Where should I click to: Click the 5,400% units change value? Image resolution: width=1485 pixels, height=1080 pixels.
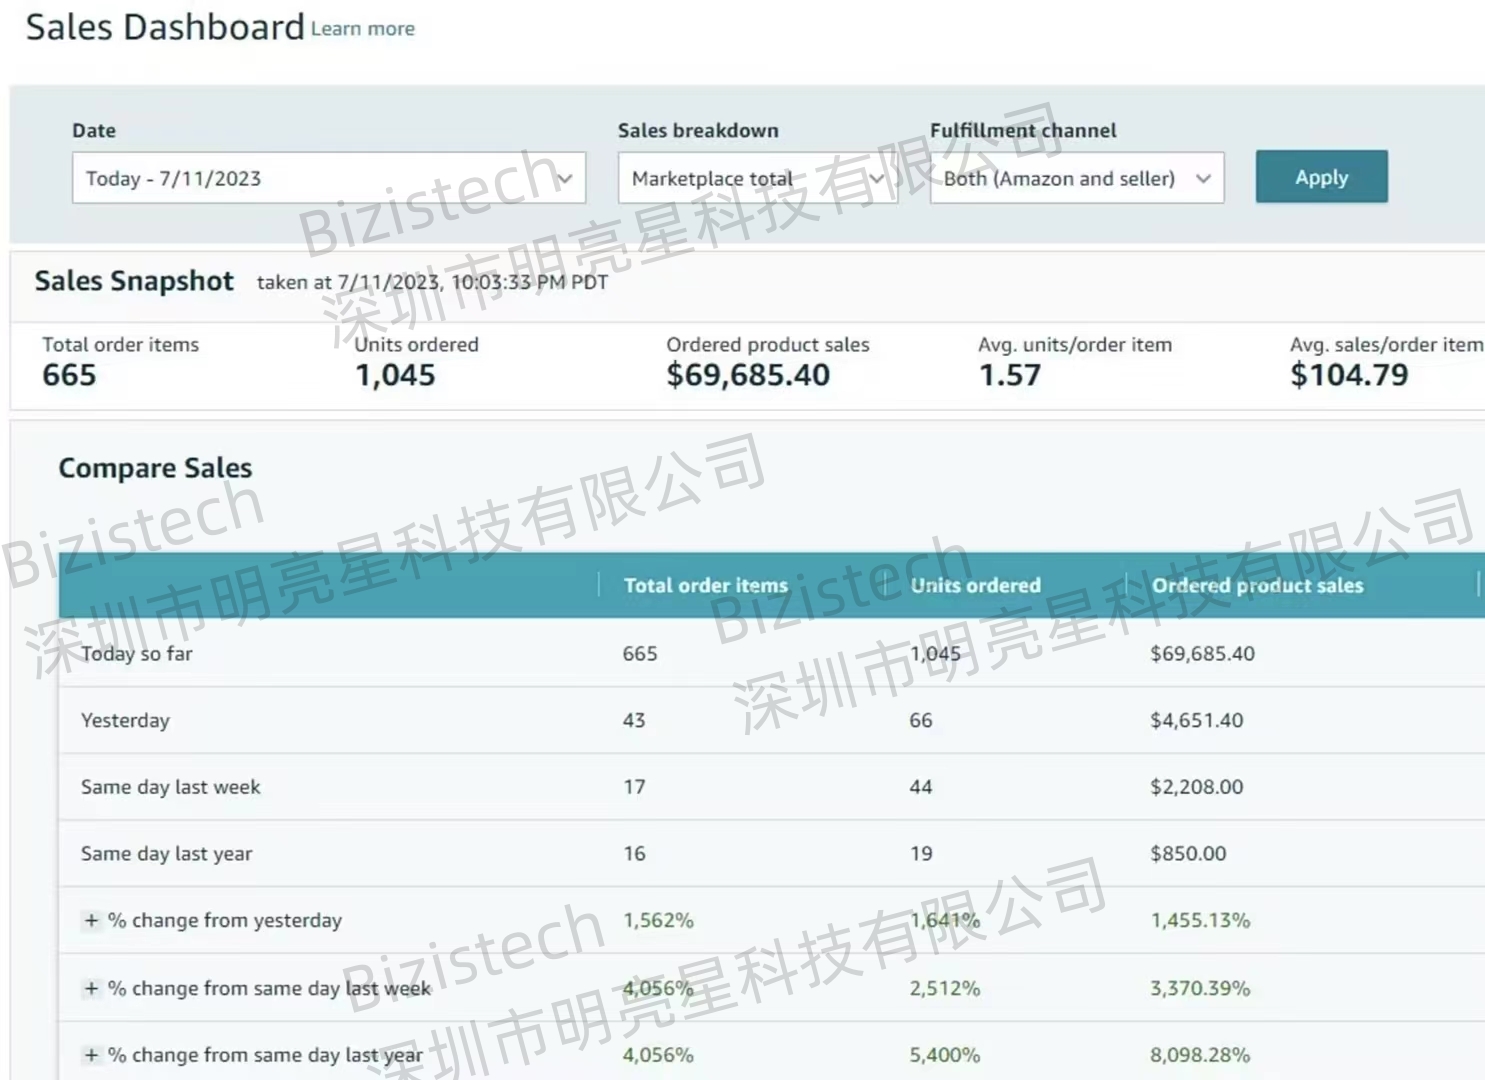[x=944, y=1055]
